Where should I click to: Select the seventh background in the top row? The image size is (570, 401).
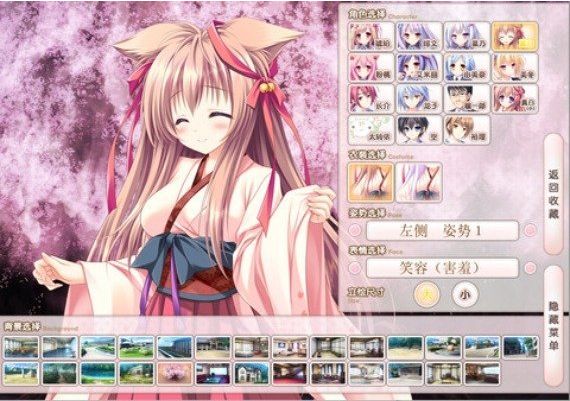tap(252, 348)
